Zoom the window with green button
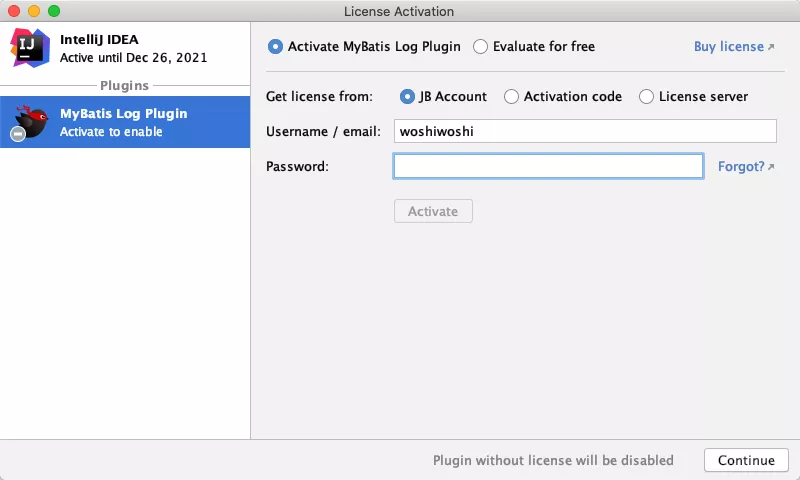 click(x=54, y=11)
